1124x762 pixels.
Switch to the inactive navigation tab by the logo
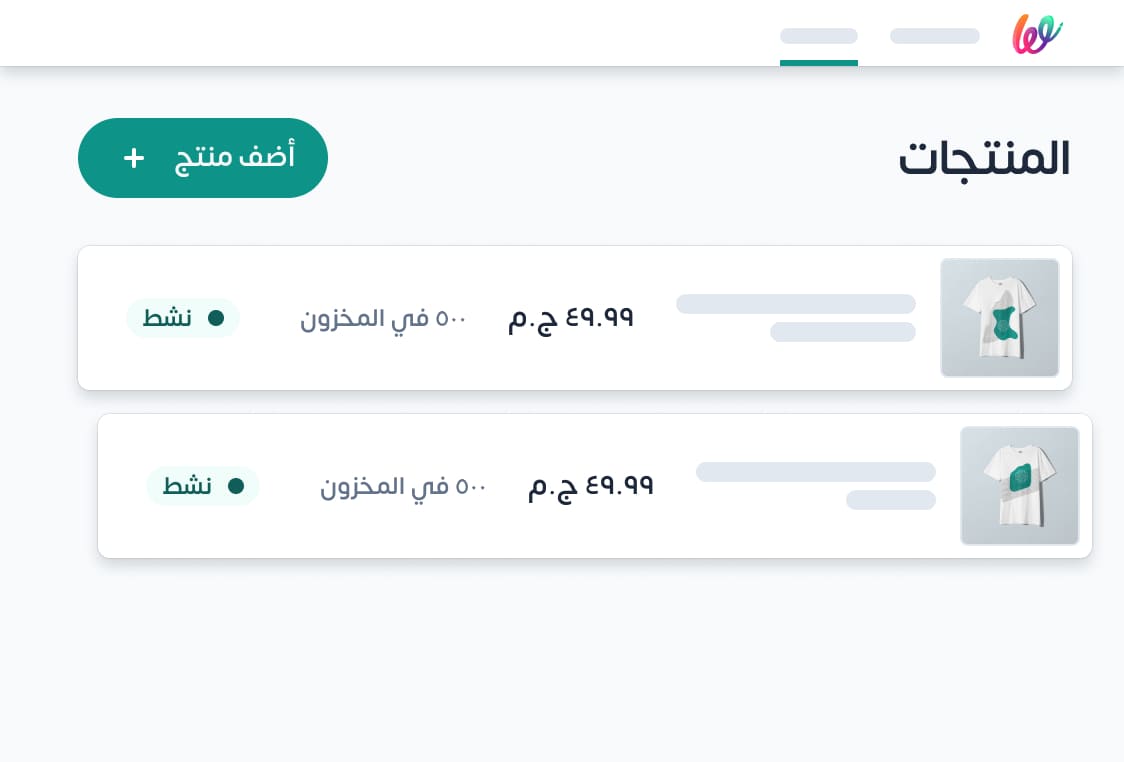(x=935, y=36)
